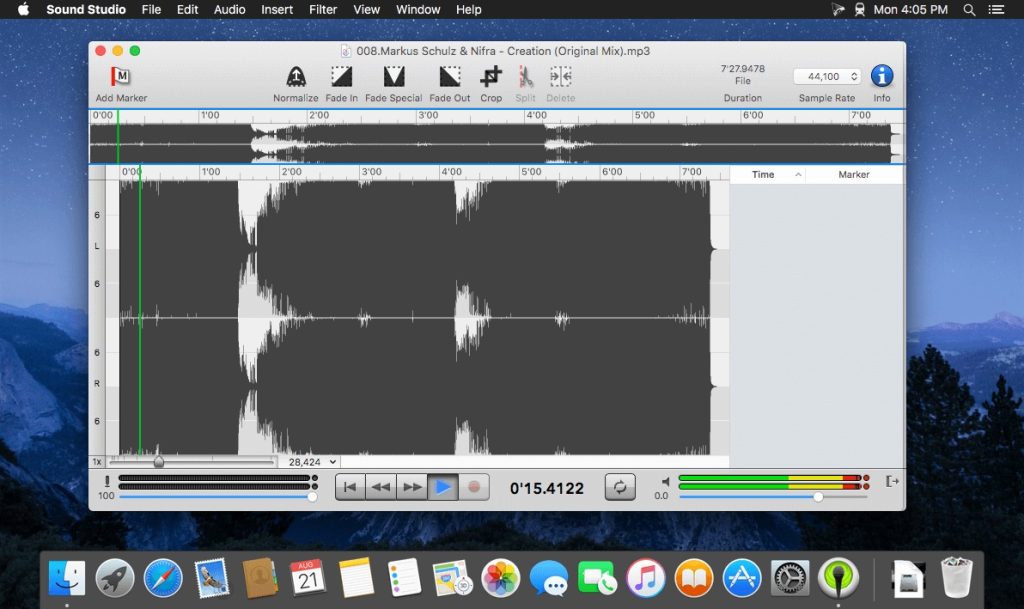Open the Filter menu

coord(323,9)
